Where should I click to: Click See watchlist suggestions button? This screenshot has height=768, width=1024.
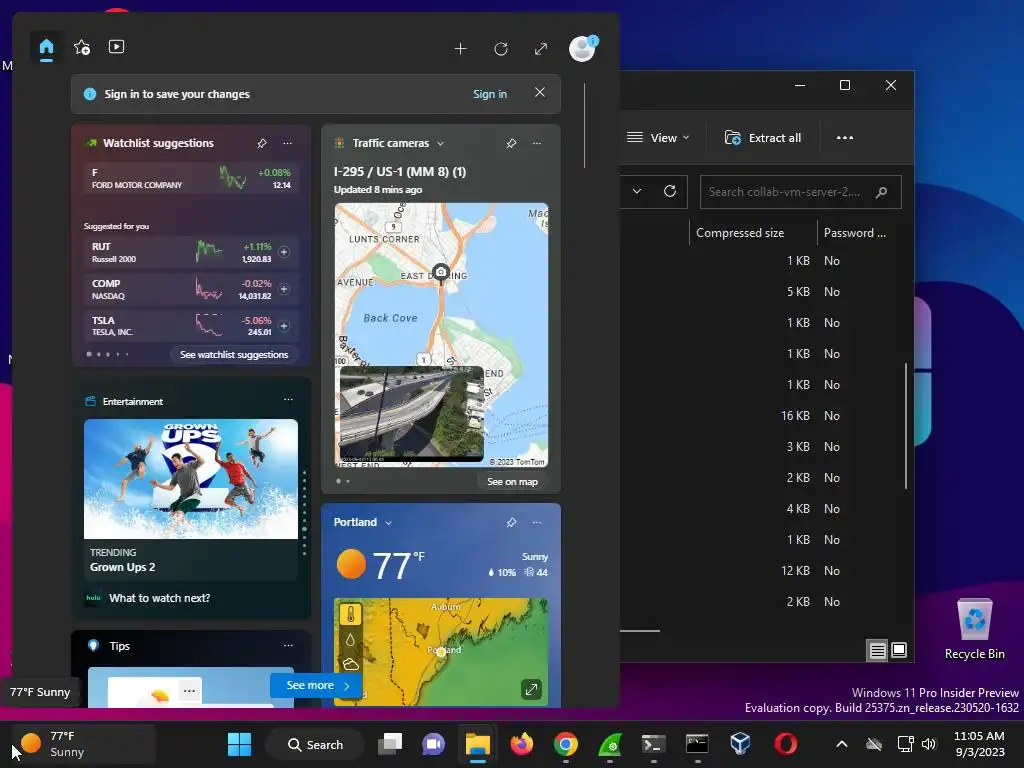(x=234, y=355)
